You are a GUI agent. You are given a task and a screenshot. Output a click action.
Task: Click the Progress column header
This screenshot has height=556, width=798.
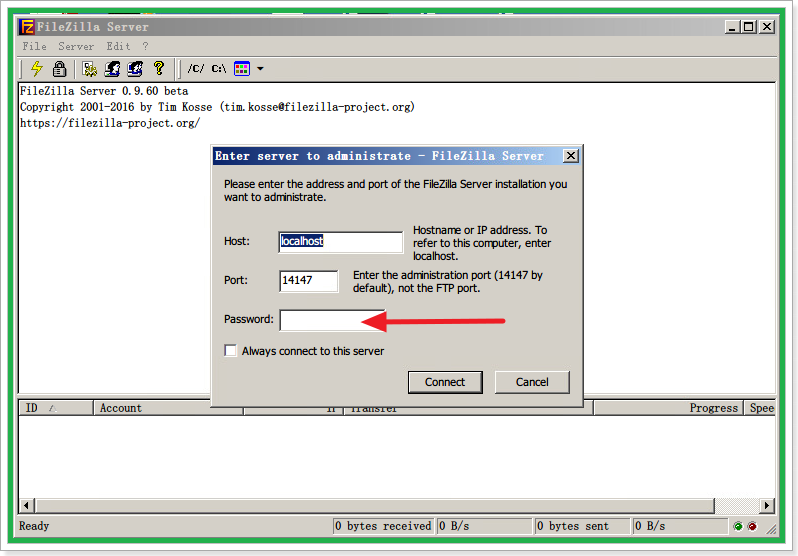[x=668, y=408]
